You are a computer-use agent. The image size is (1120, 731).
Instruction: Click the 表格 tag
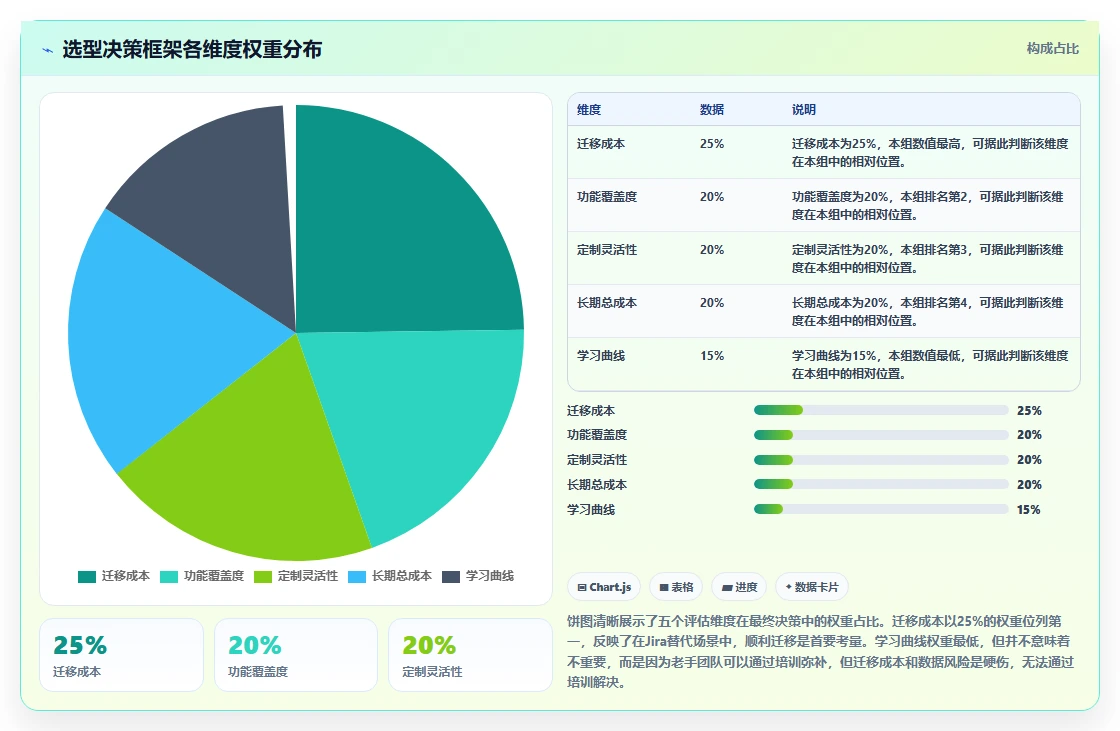coord(676,587)
